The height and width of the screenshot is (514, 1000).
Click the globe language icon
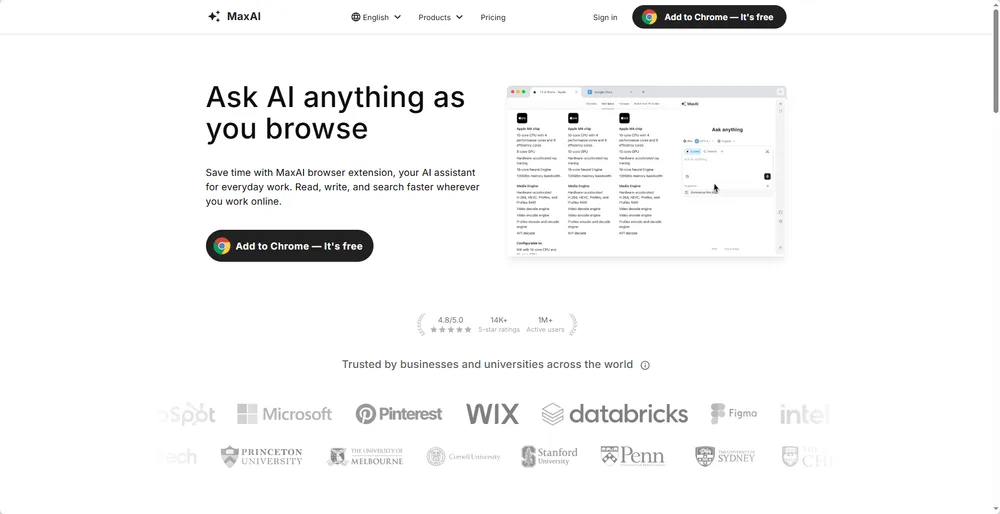click(x=356, y=17)
